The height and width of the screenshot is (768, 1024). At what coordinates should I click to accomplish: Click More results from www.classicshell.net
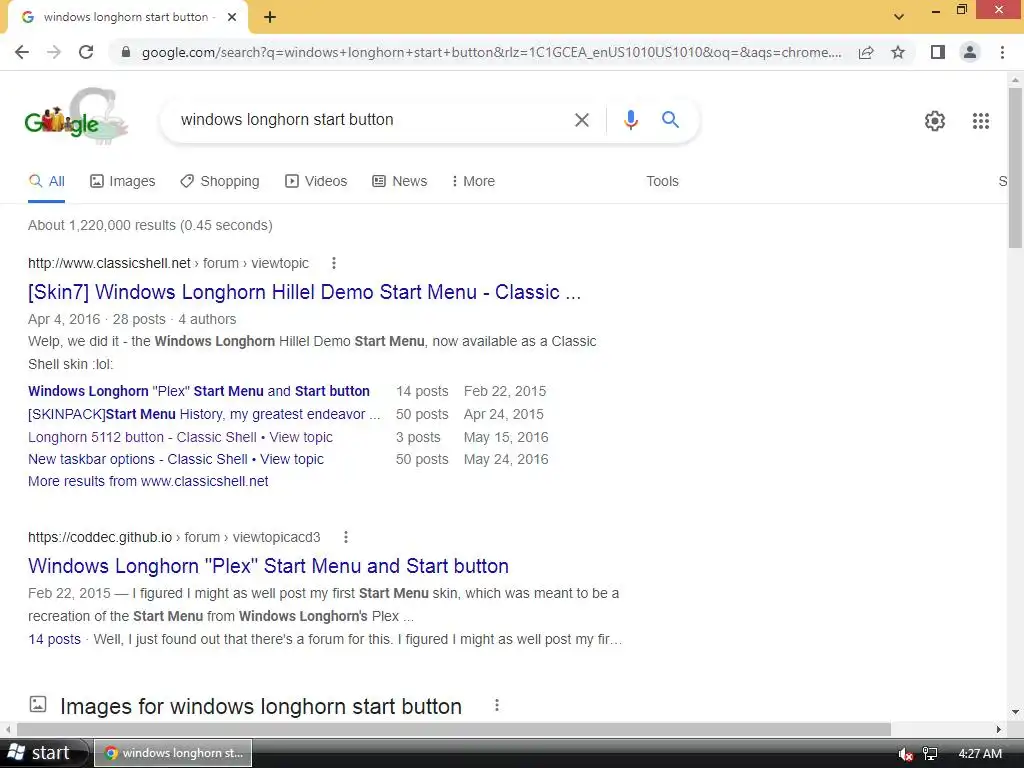[x=148, y=481]
